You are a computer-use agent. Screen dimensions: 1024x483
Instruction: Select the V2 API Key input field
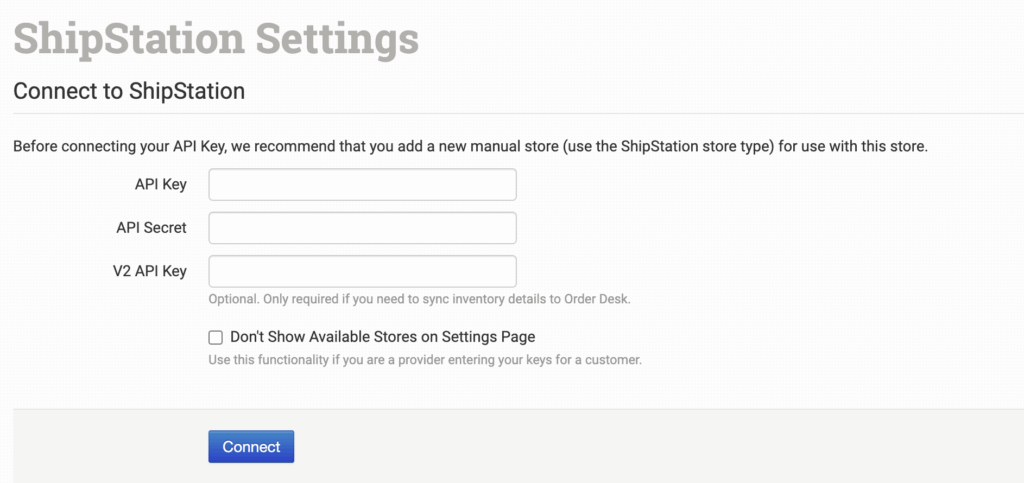click(x=362, y=271)
